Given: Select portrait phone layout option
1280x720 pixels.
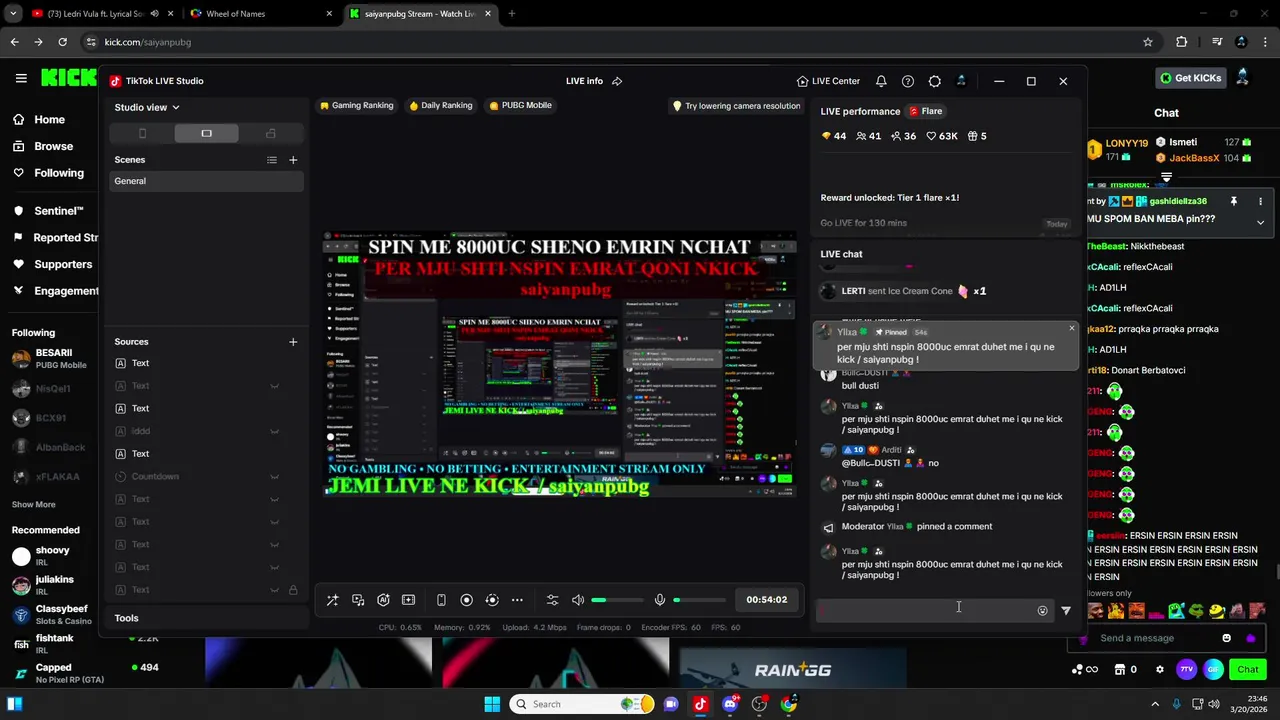Looking at the screenshot, I should [142, 133].
